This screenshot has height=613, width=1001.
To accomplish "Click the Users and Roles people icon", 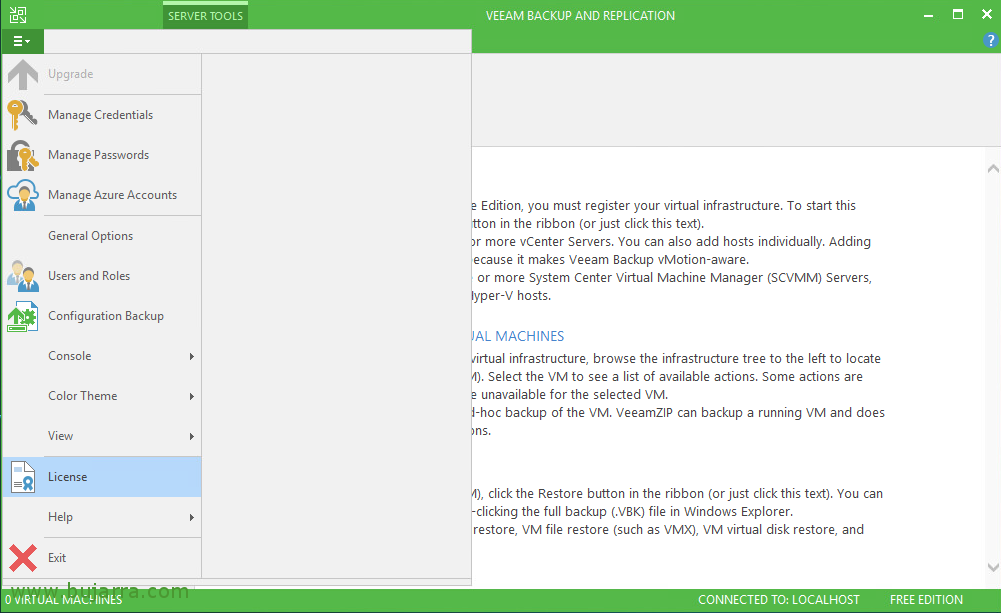I will [x=22, y=276].
